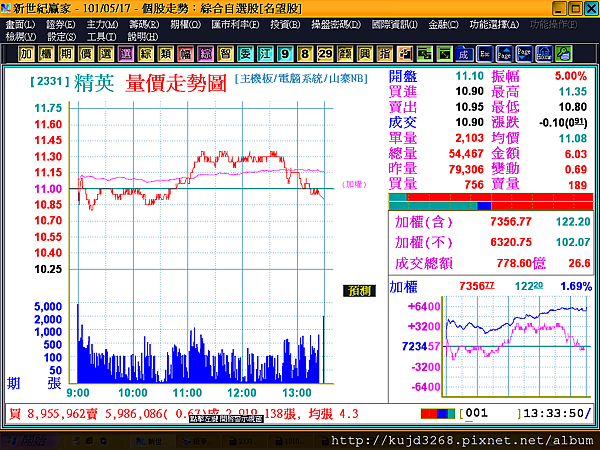Open the 工具(T) menu
Image resolution: width=600 pixels, height=450 pixels.
101,37
